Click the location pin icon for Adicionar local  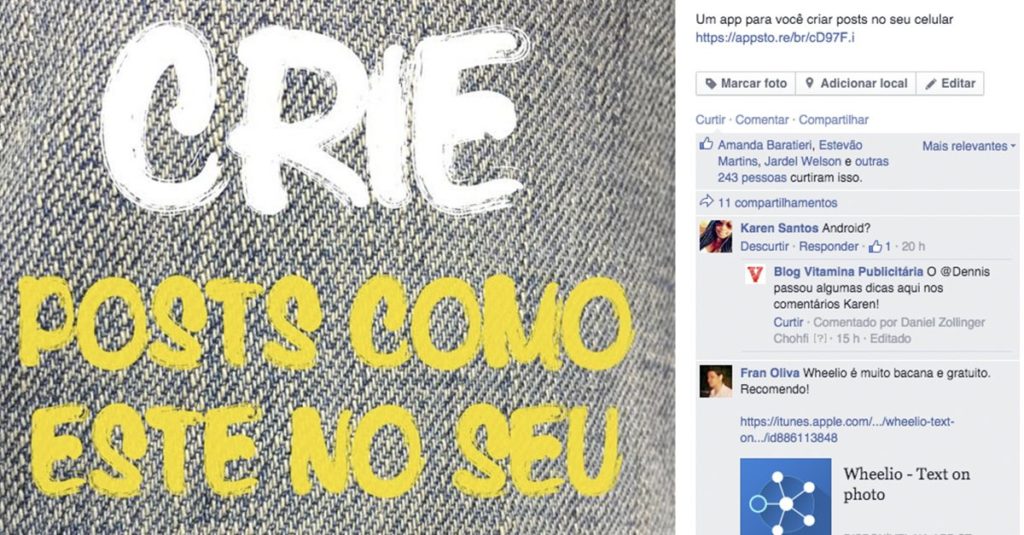pos(810,83)
